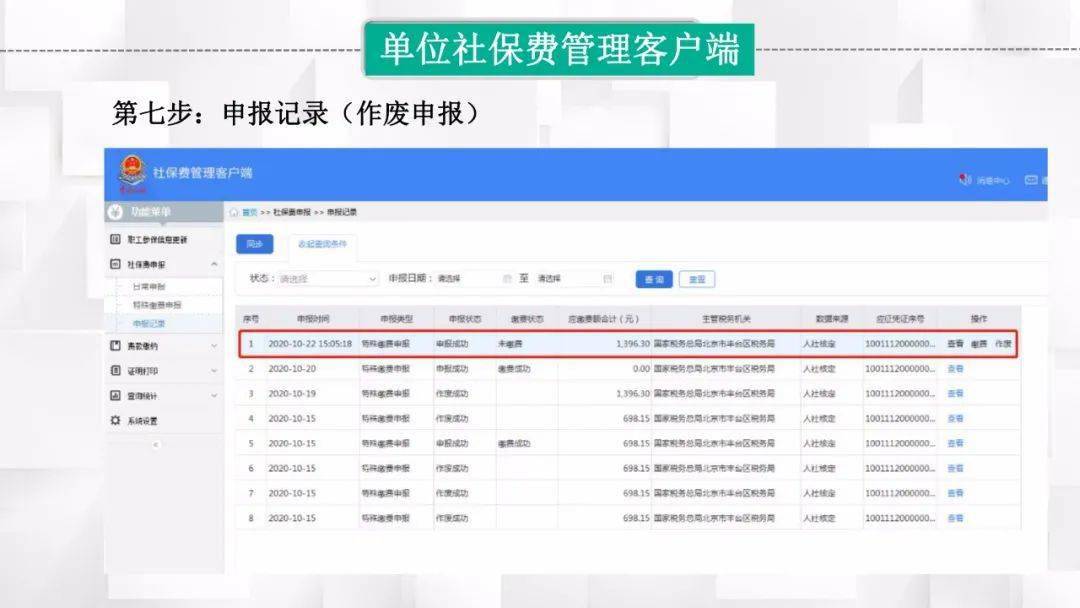1080x608 pixels.
Task: Click the national emblem logo in header
Action: pyautogui.click(x=132, y=169)
